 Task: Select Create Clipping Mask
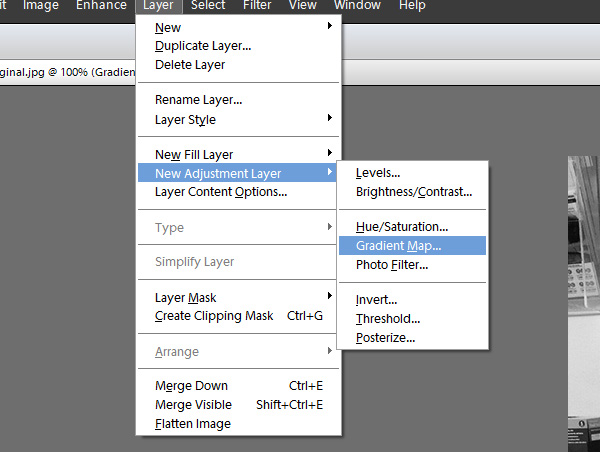238,316
